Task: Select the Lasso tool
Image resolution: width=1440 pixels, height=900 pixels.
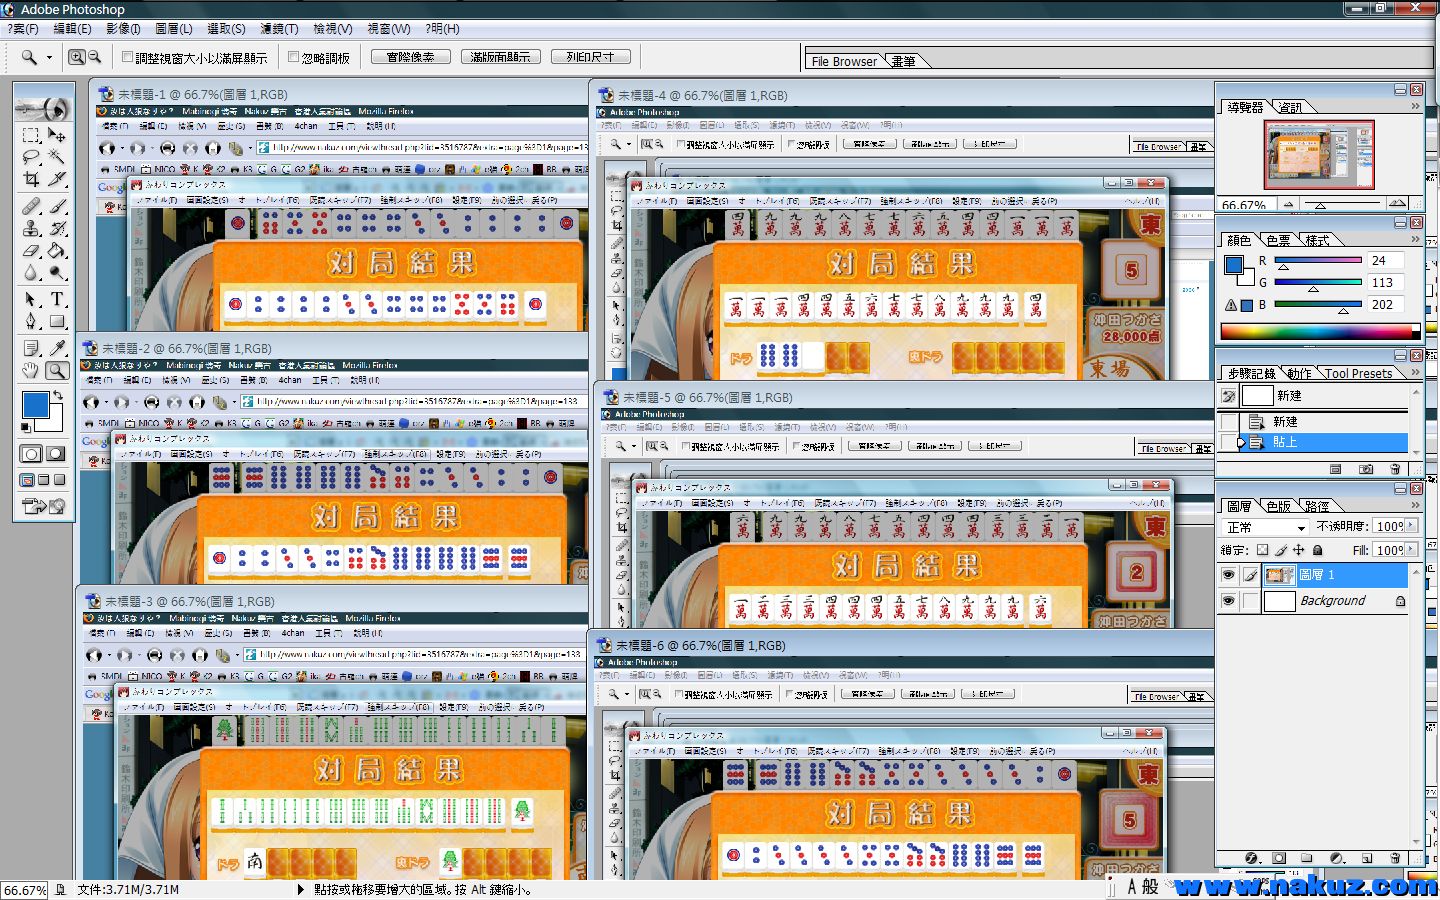Action: pos(31,157)
